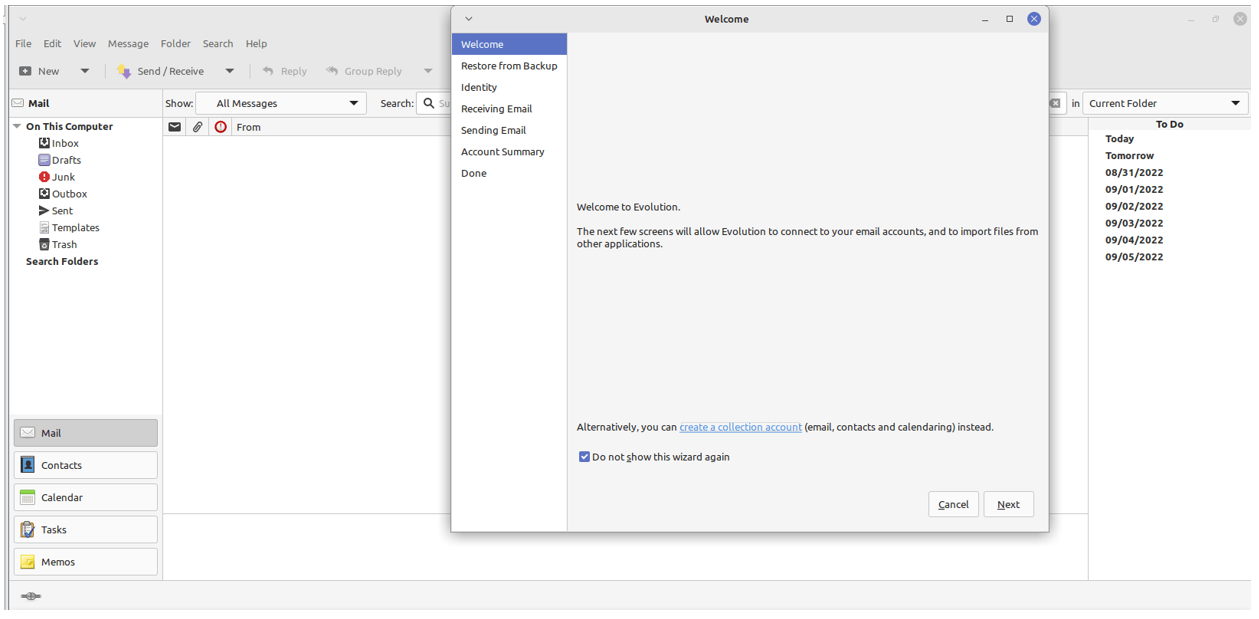Click the red Junk folder icon
This screenshot has height=619, width=1259.
coord(44,177)
